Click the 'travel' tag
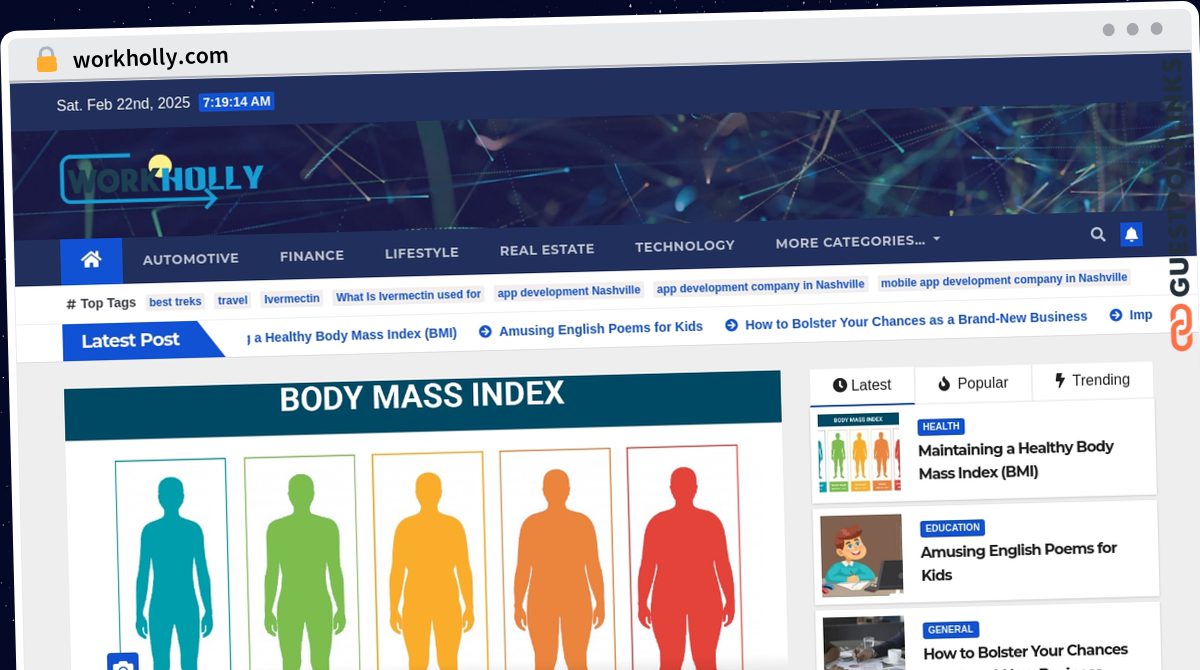Viewport: 1200px width, 670px height. tap(232, 300)
